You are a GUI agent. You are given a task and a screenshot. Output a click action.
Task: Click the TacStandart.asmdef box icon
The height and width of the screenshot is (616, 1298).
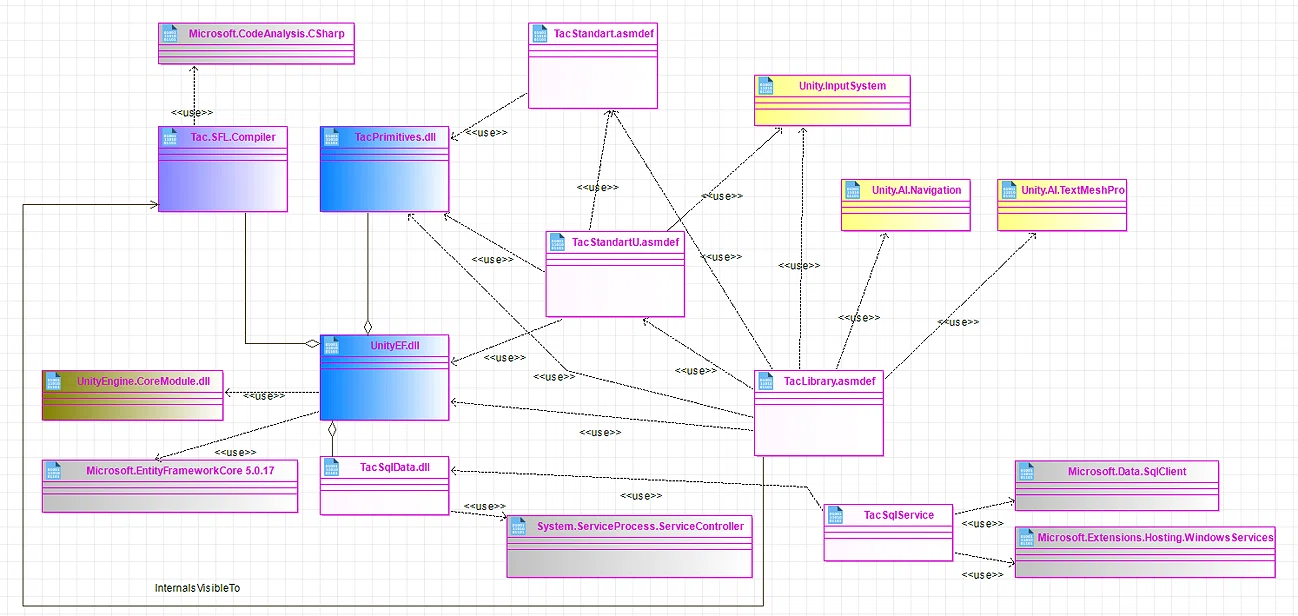point(539,34)
